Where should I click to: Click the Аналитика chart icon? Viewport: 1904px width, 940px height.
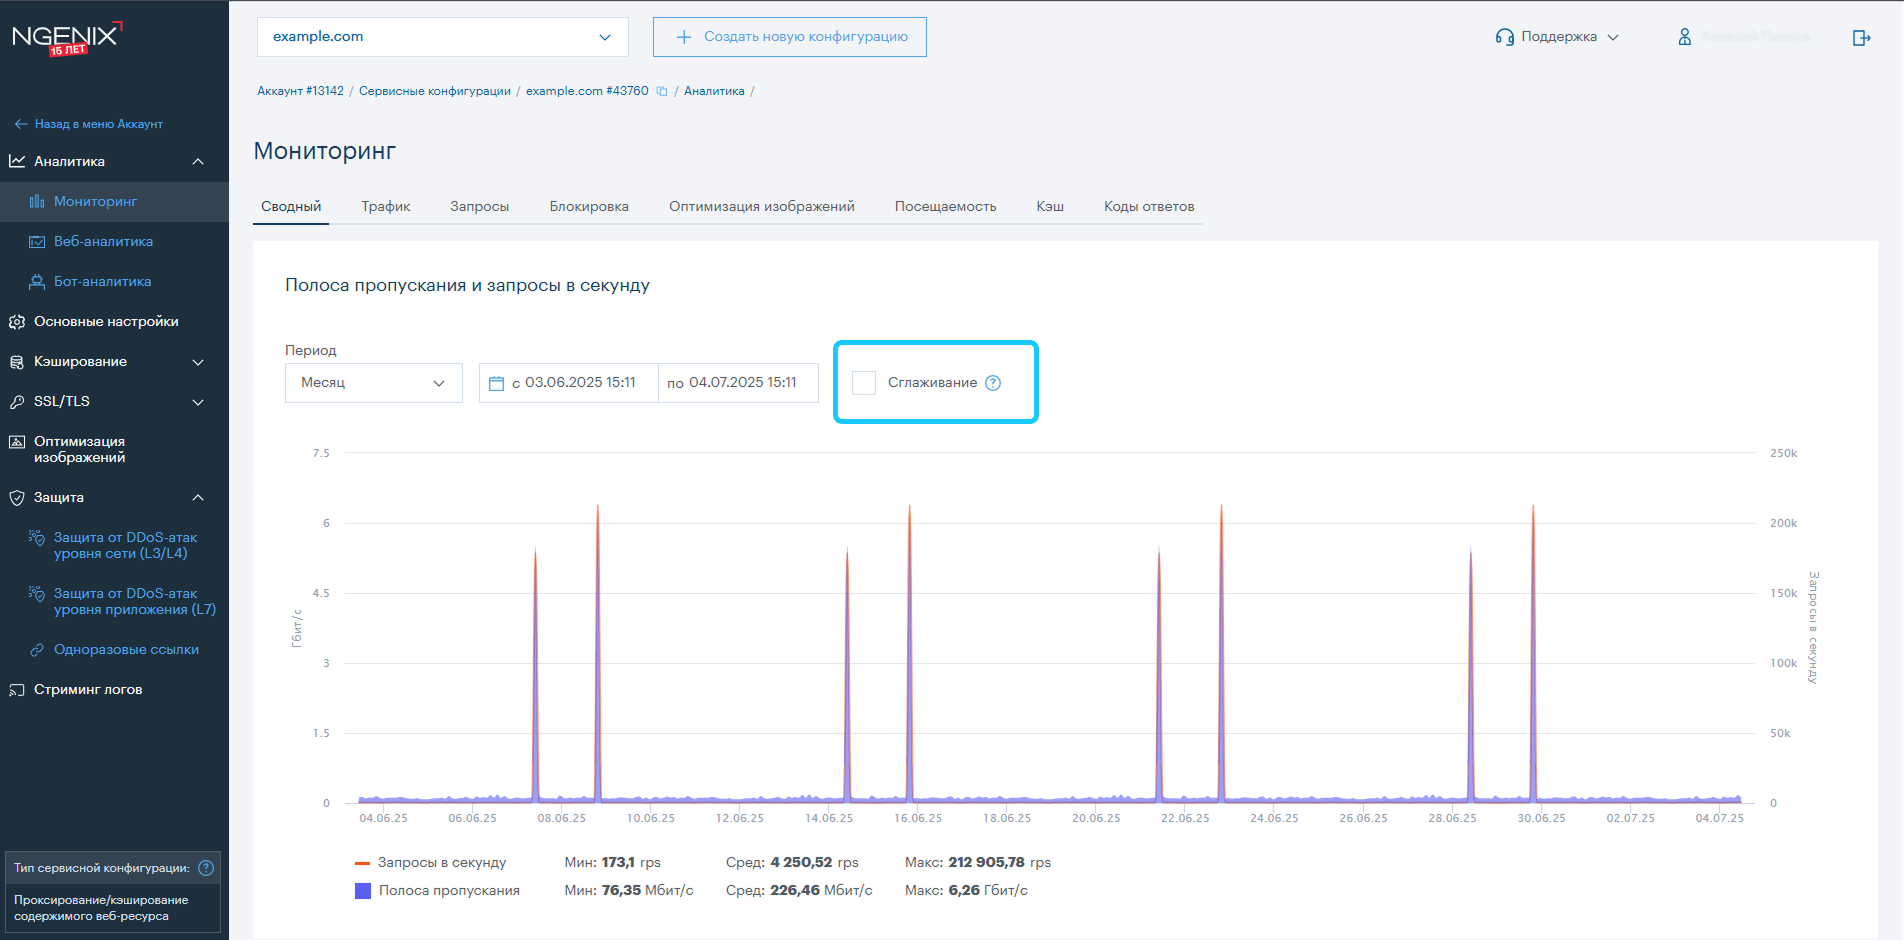click(17, 161)
